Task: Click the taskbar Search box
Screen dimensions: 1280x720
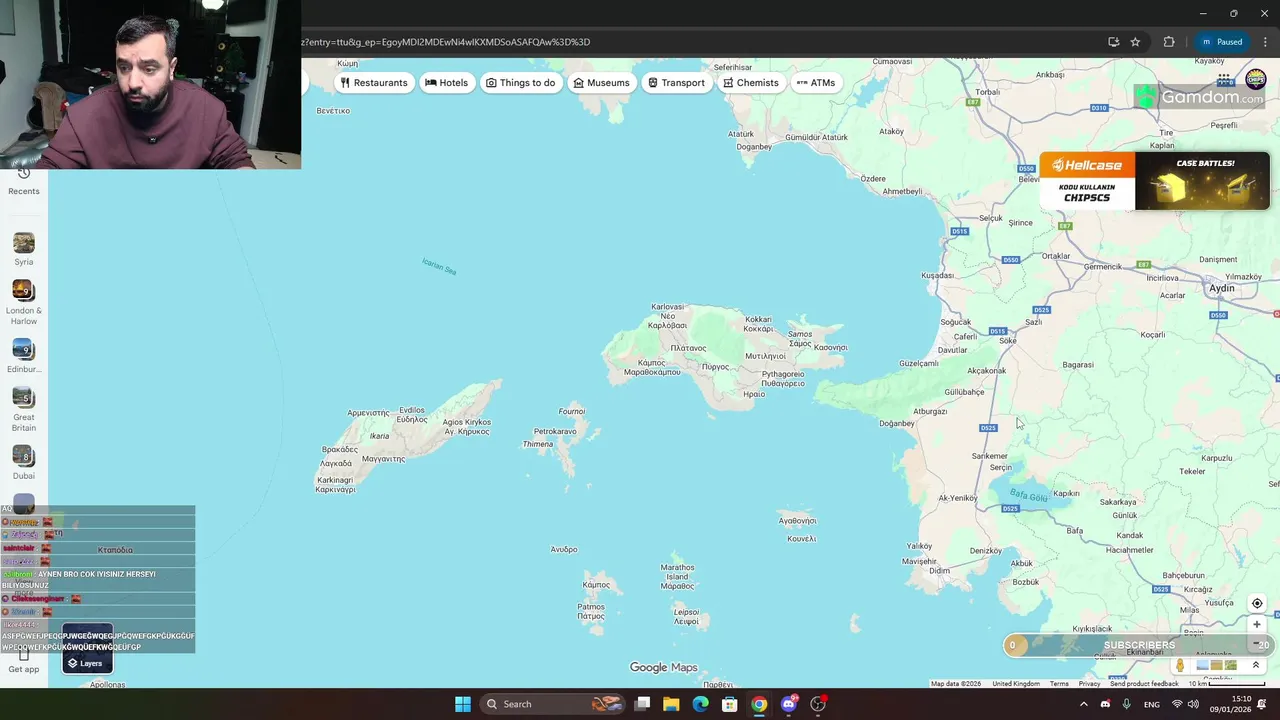Action: pyautogui.click(x=550, y=704)
